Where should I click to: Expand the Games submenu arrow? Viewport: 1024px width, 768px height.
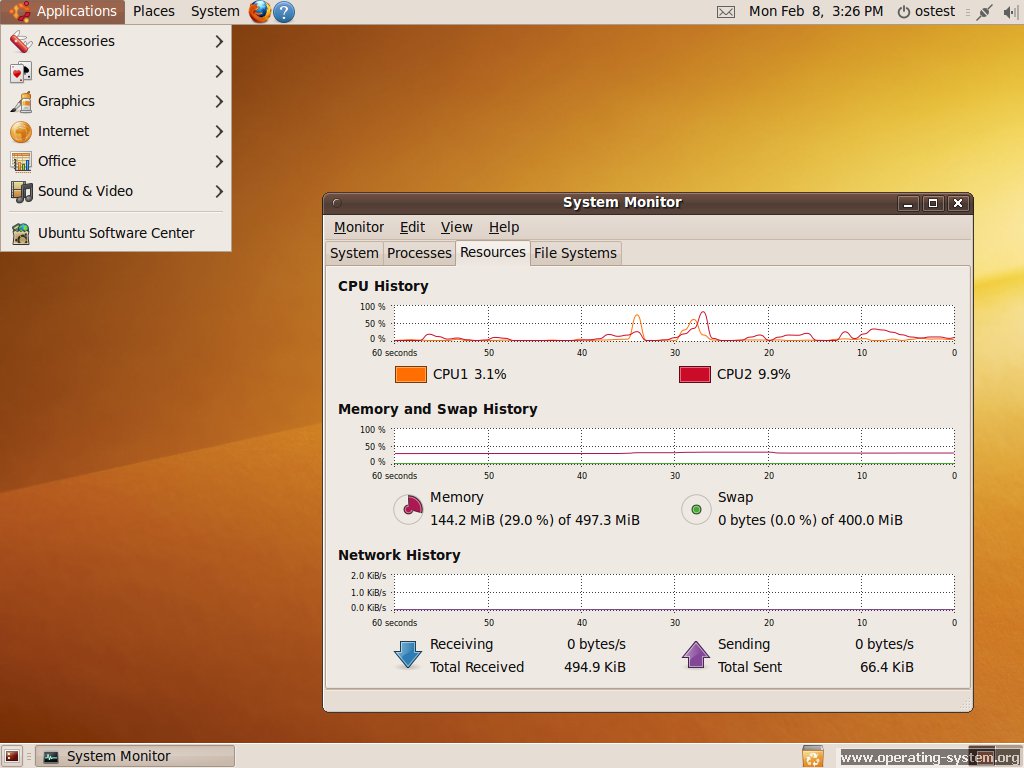click(x=219, y=71)
